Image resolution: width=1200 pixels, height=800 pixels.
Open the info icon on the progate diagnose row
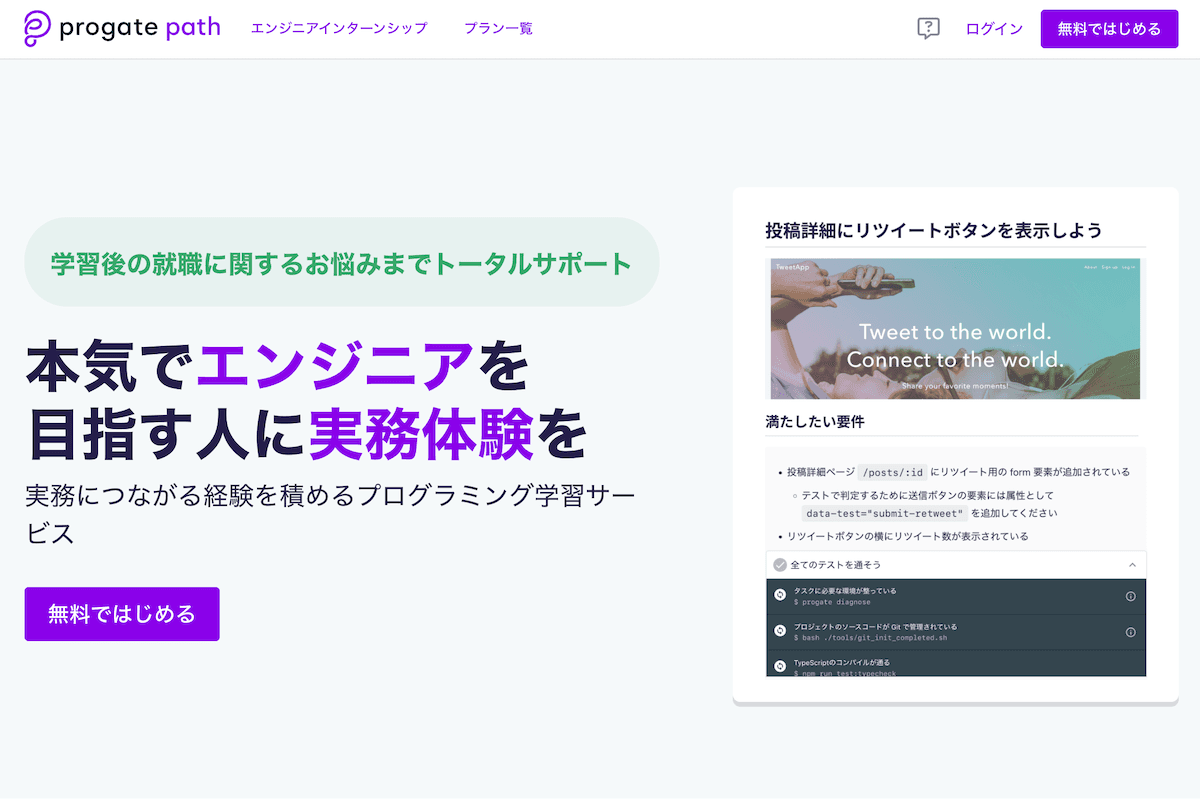1131,596
